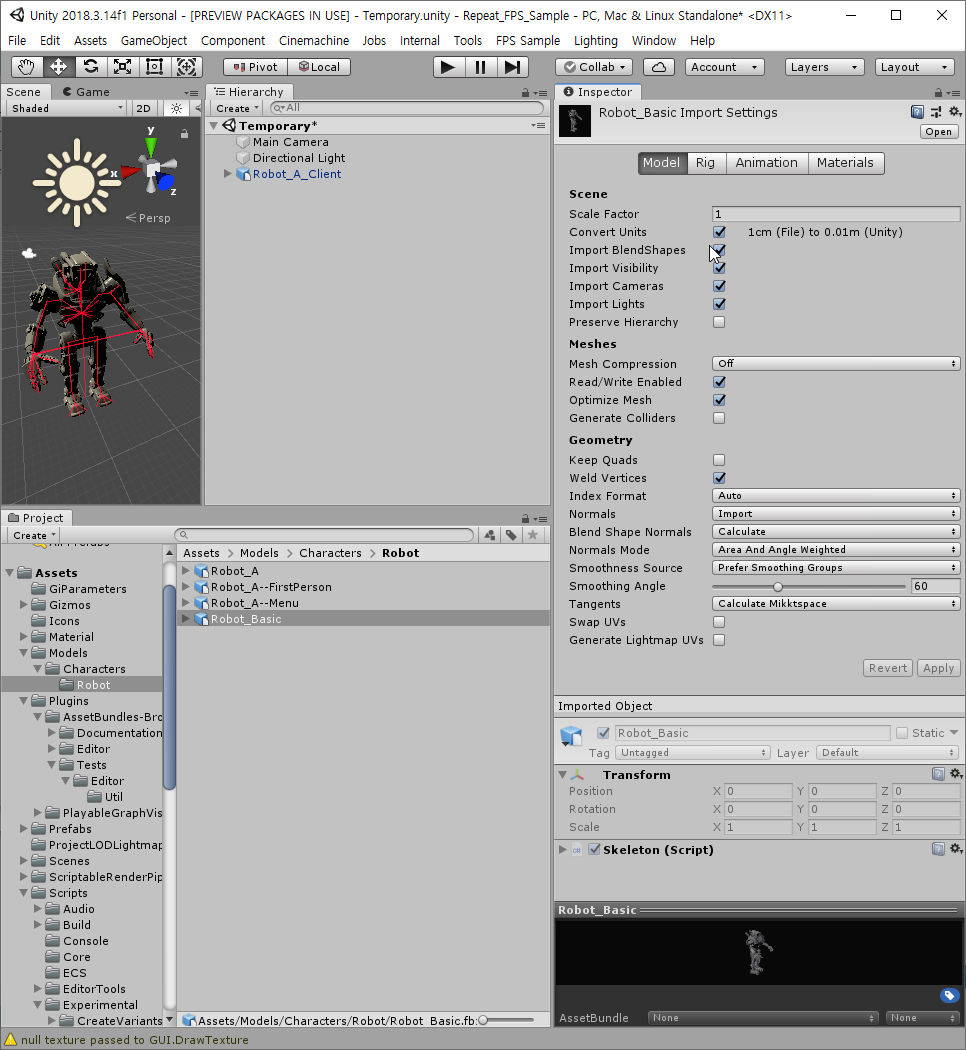The height and width of the screenshot is (1050, 966).
Task: Select the Scale tool in toolbar
Action: point(123,67)
